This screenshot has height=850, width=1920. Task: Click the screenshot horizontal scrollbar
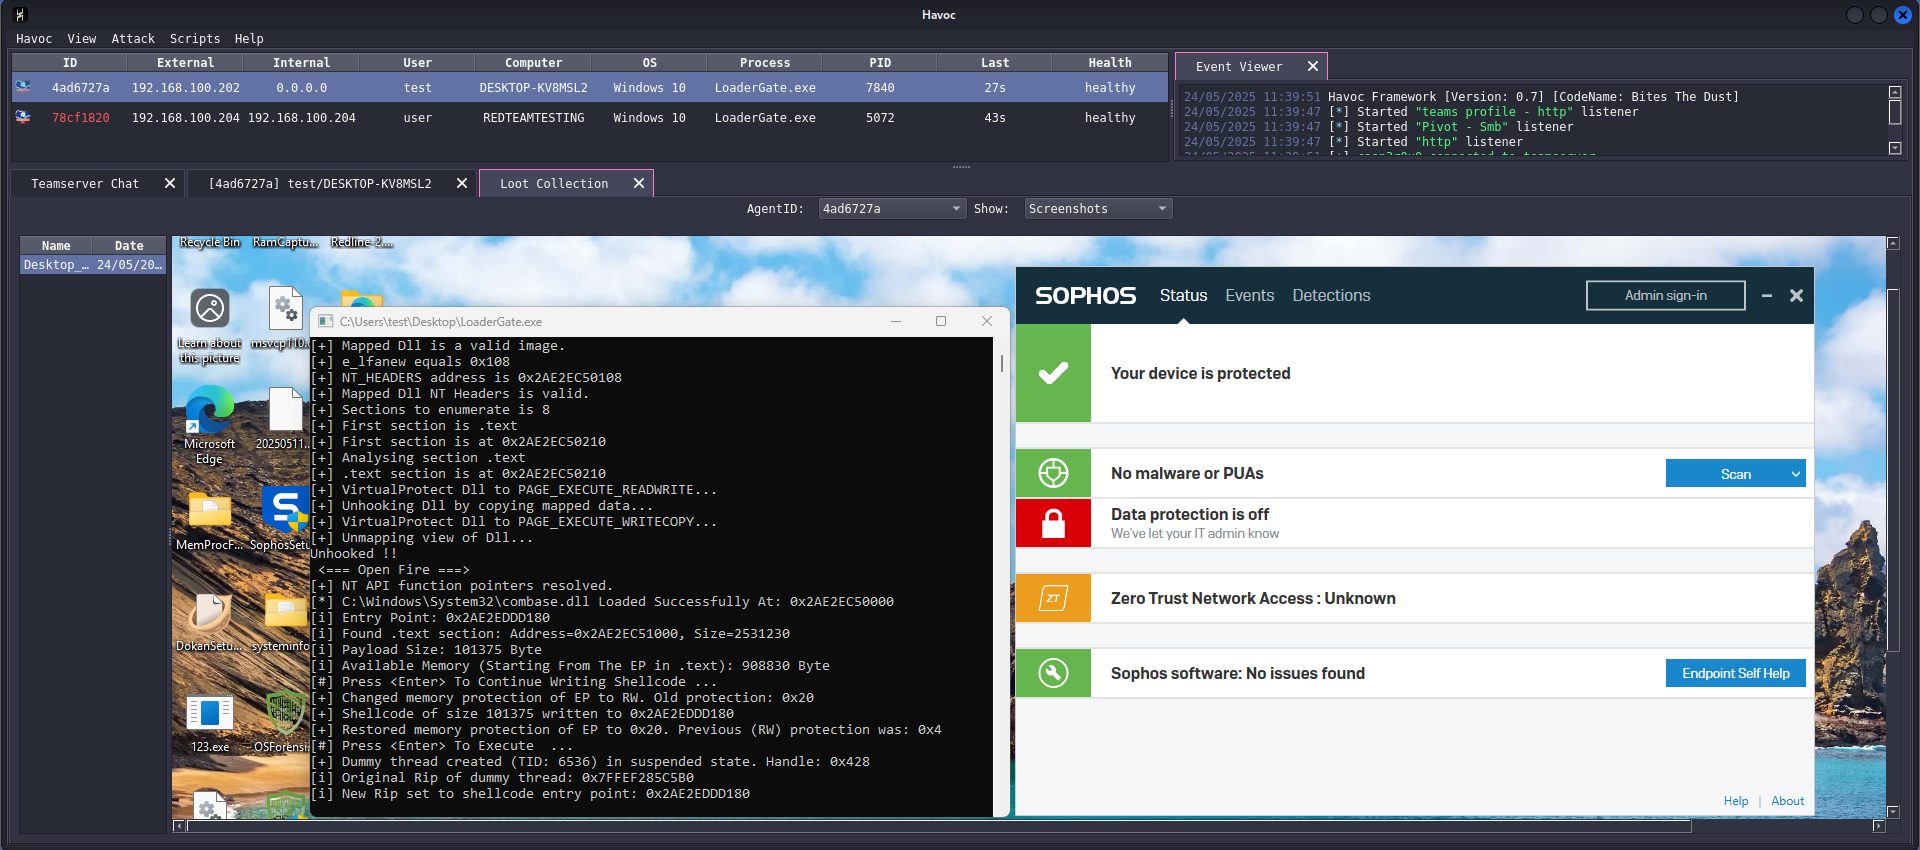(x=939, y=826)
